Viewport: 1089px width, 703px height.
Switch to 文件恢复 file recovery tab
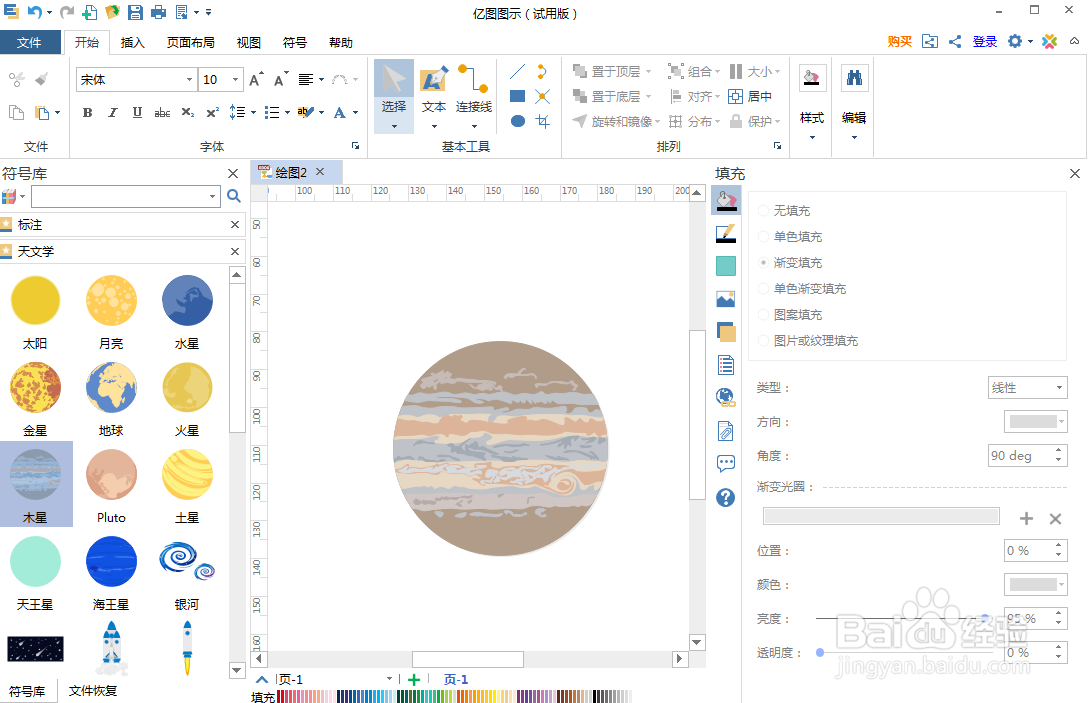click(92, 691)
